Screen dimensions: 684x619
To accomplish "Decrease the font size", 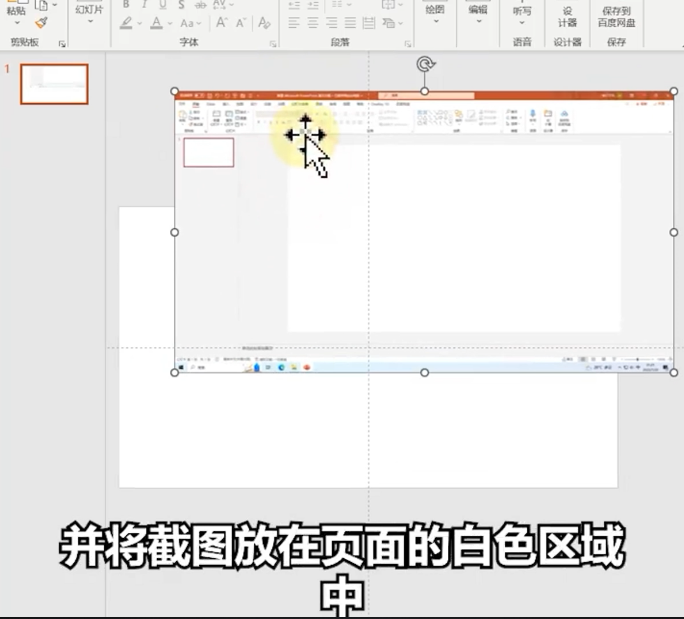I will (x=241, y=23).
